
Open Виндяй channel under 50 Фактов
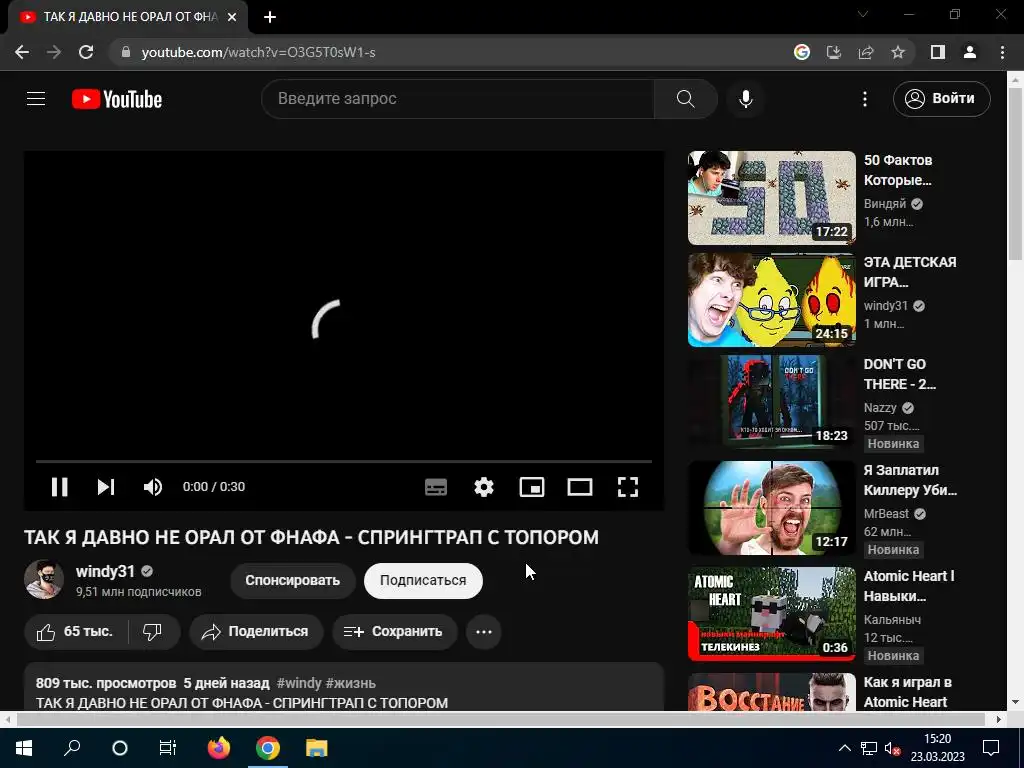[885, 204]
